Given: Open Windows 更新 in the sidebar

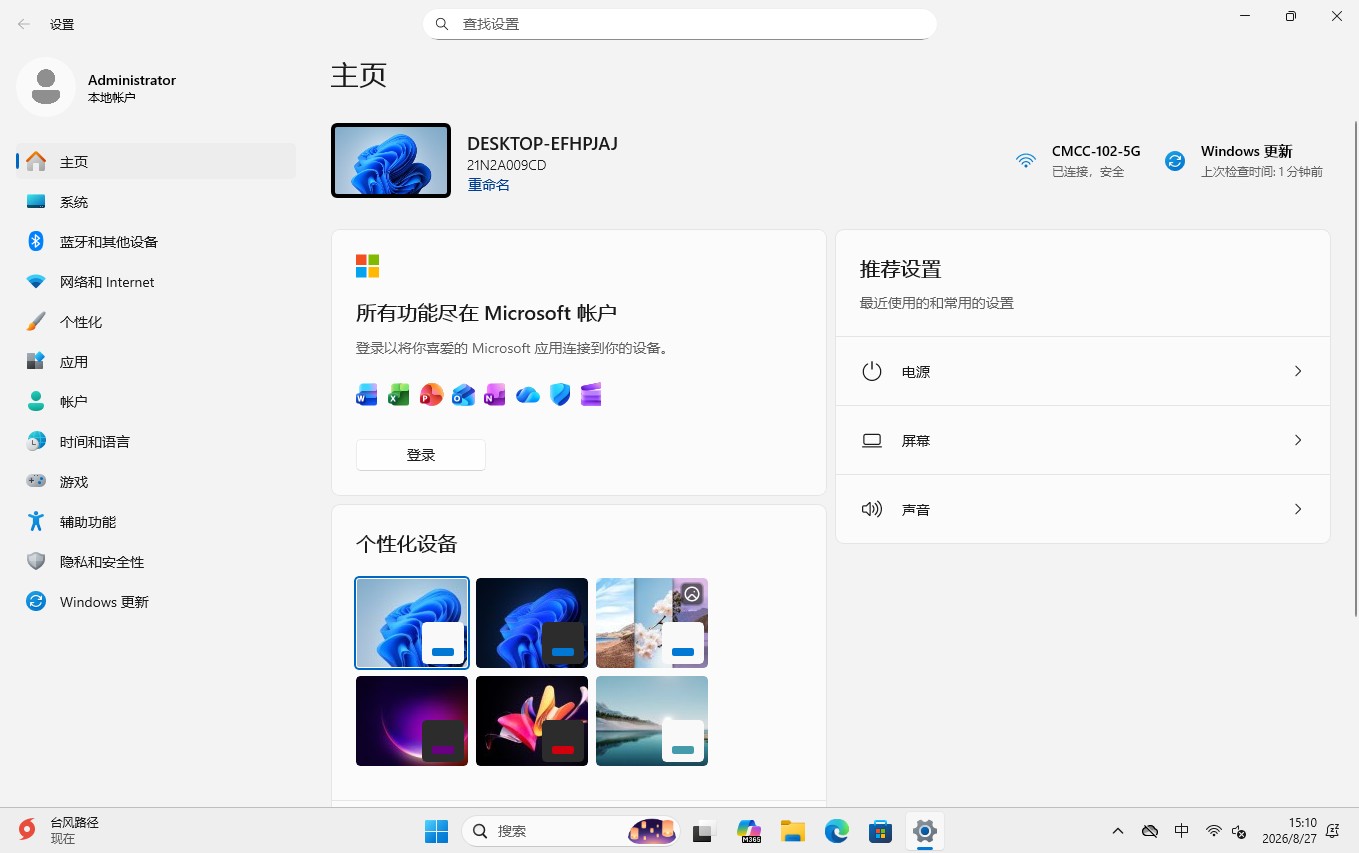Looking at the screenshot, I should tap(156, 602).
